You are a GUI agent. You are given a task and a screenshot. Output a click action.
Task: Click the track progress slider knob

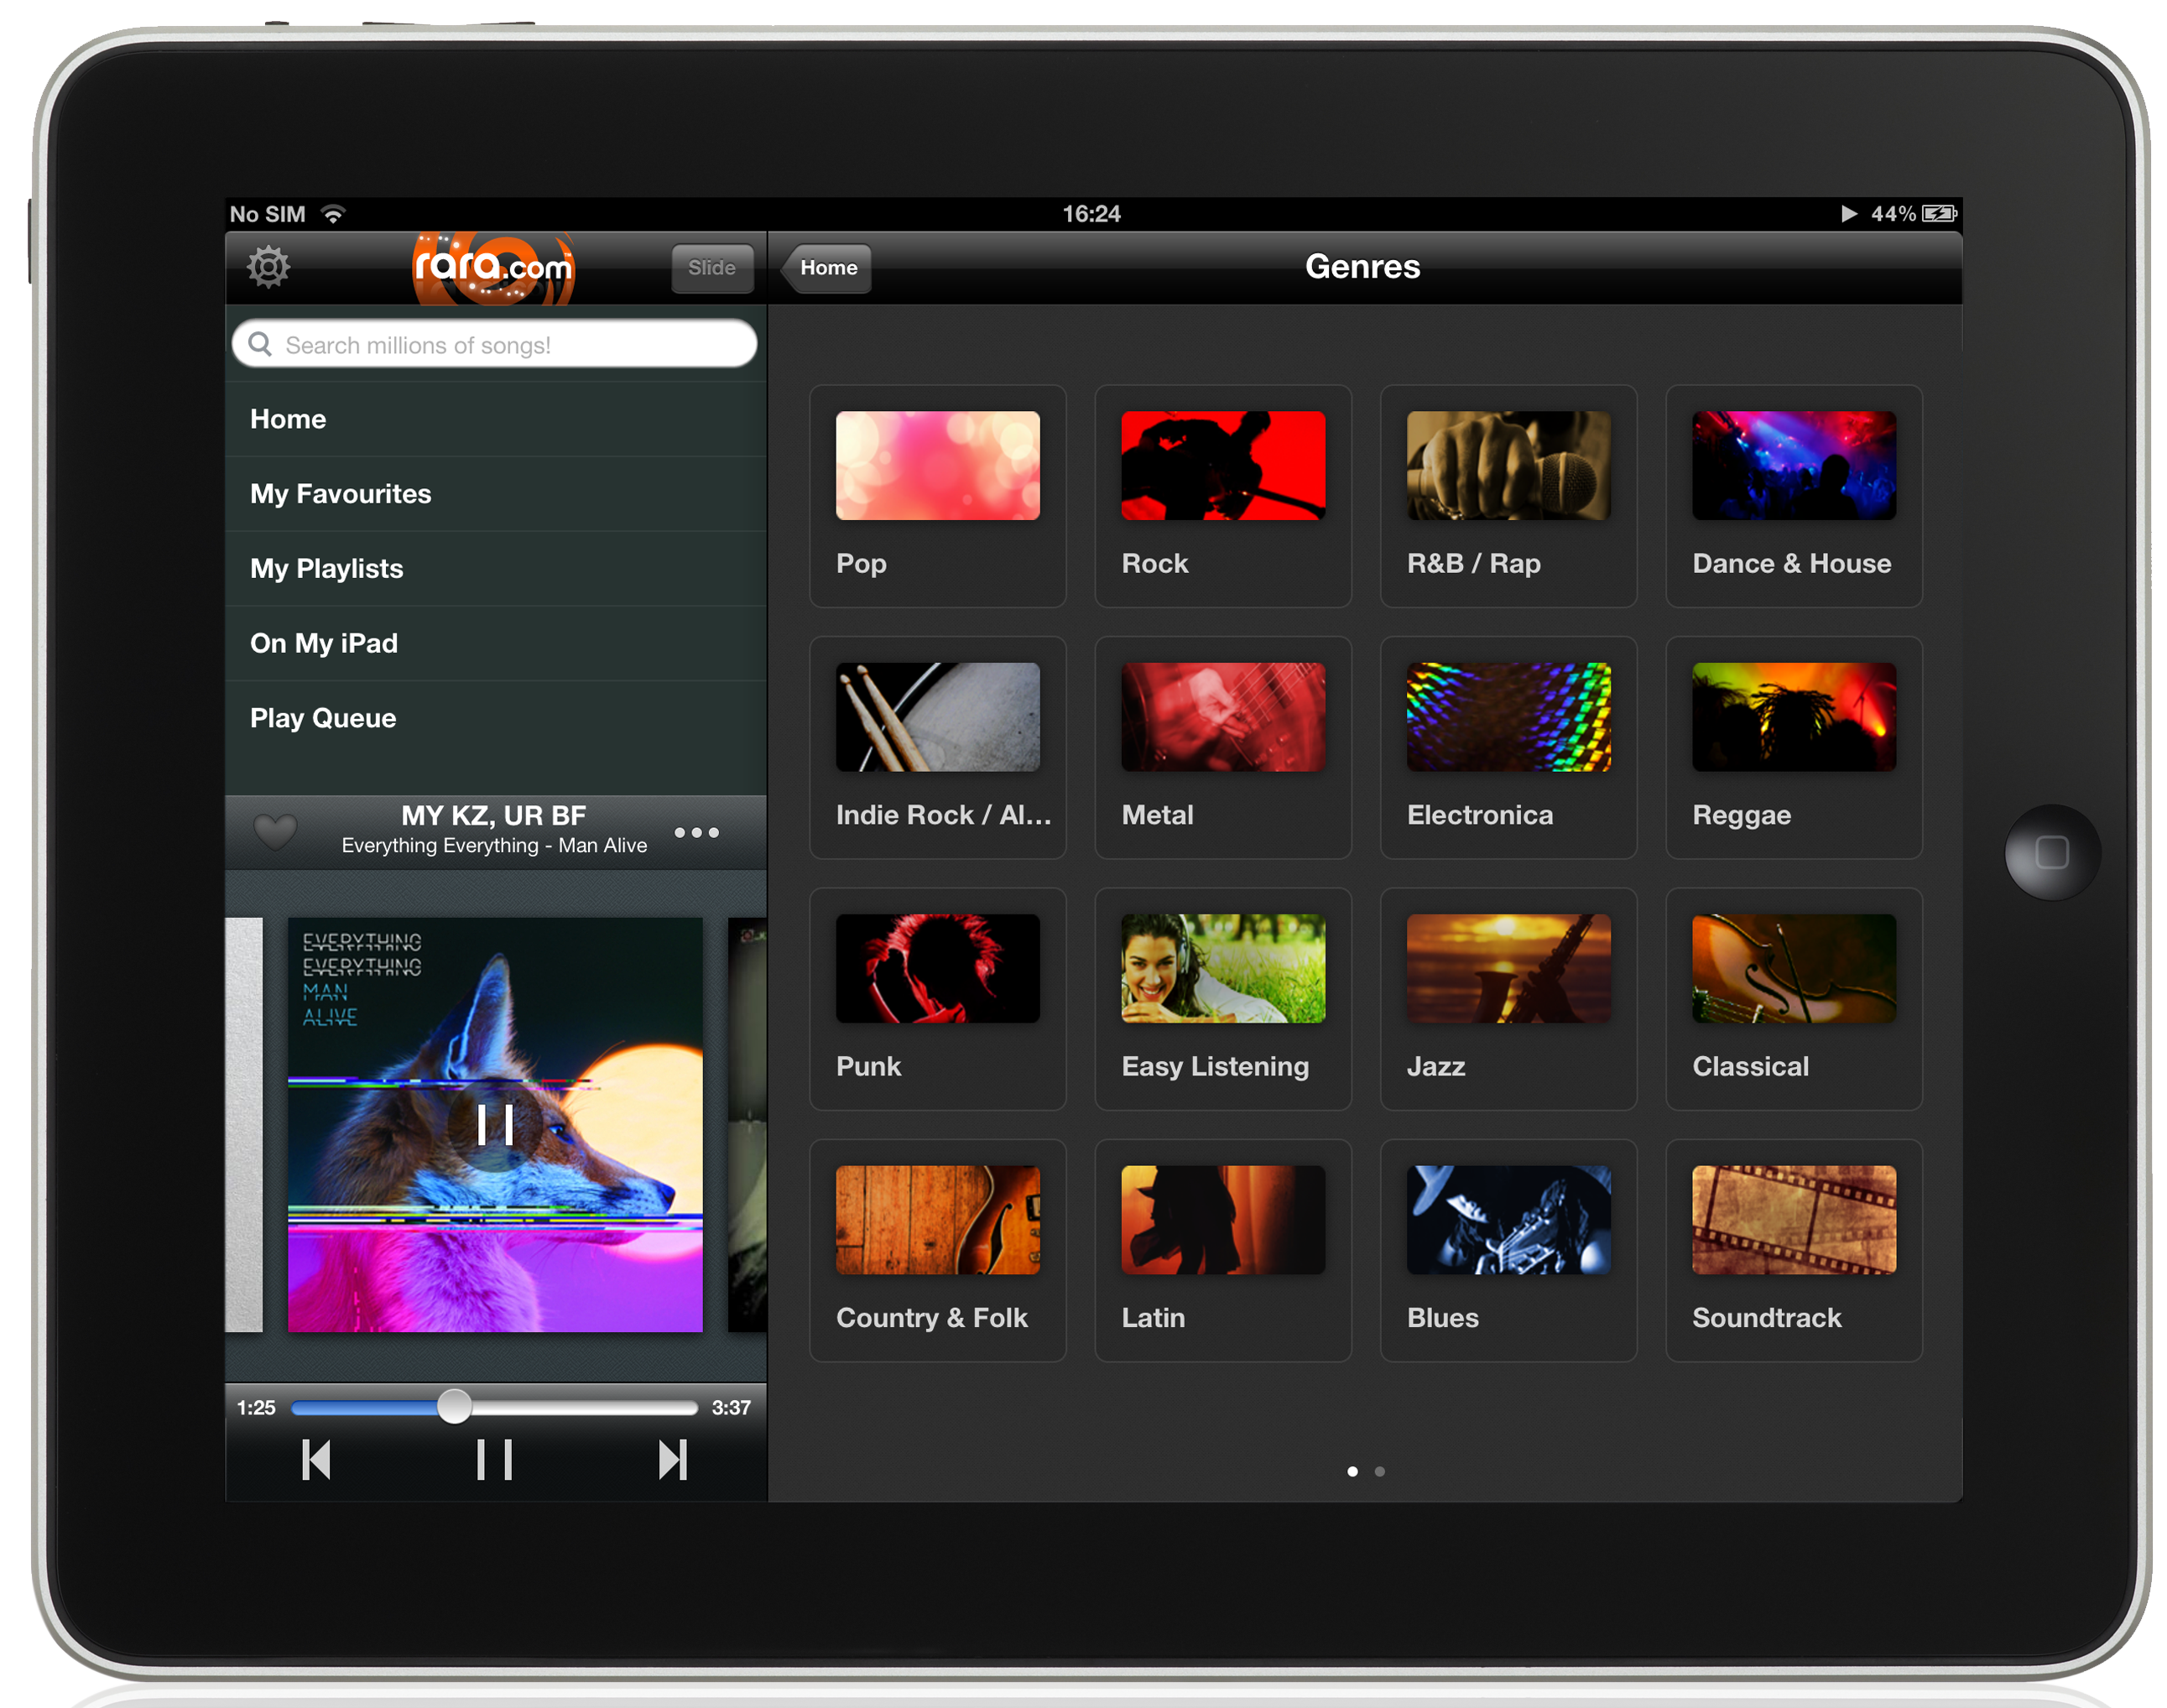[454, 1406]
